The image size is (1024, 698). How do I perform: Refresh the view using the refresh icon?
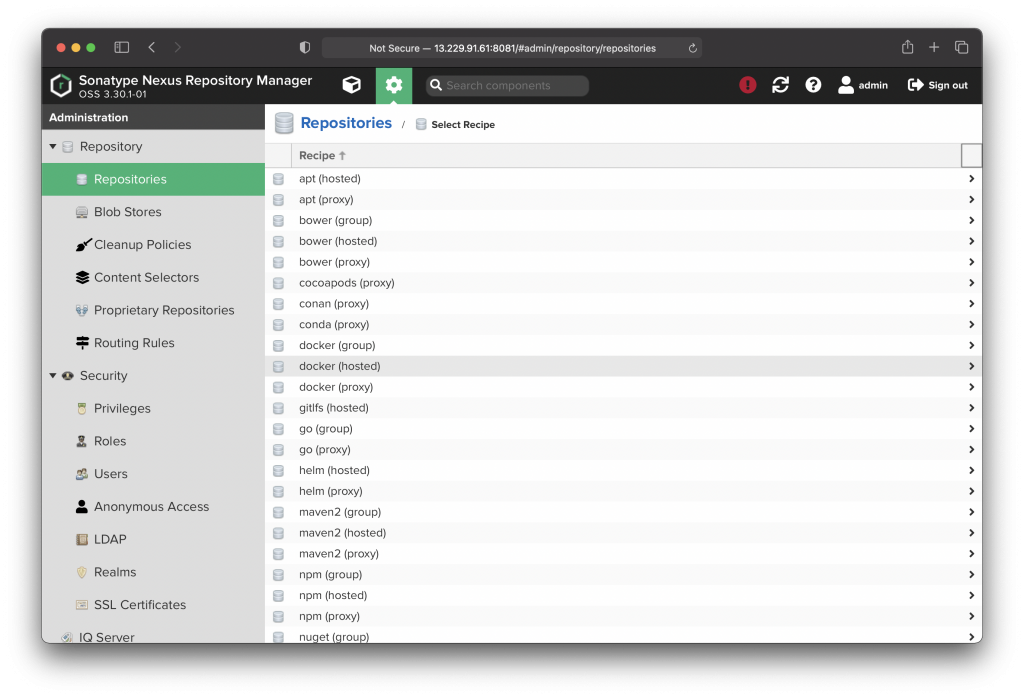(780, 85)
